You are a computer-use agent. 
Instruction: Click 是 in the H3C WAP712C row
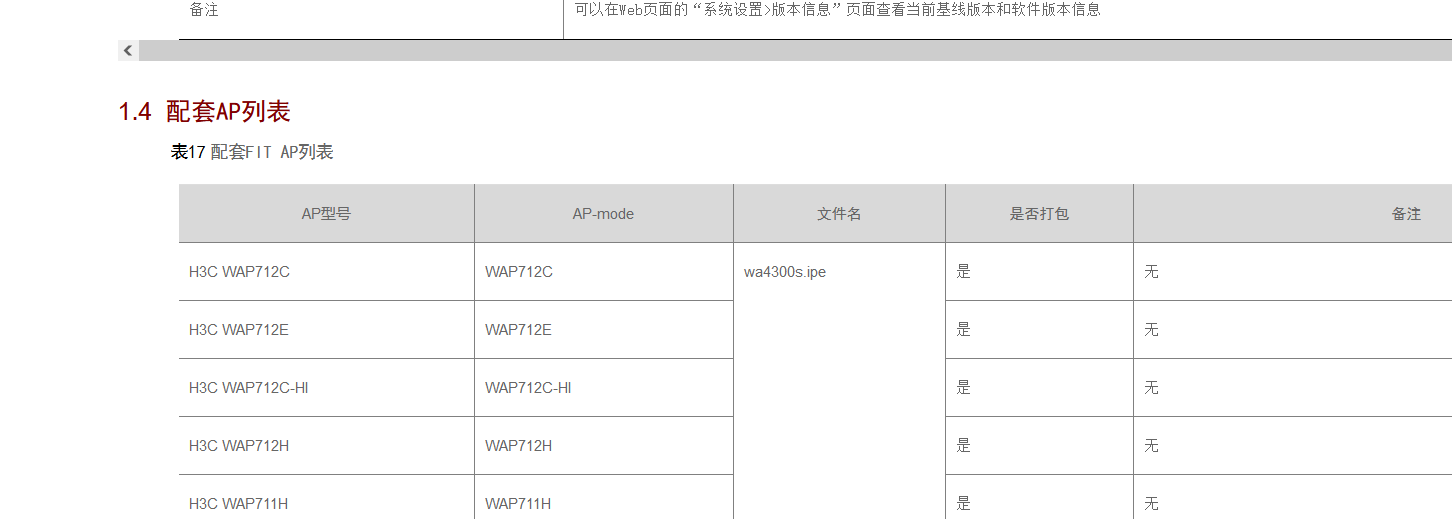tap(963, 272)
